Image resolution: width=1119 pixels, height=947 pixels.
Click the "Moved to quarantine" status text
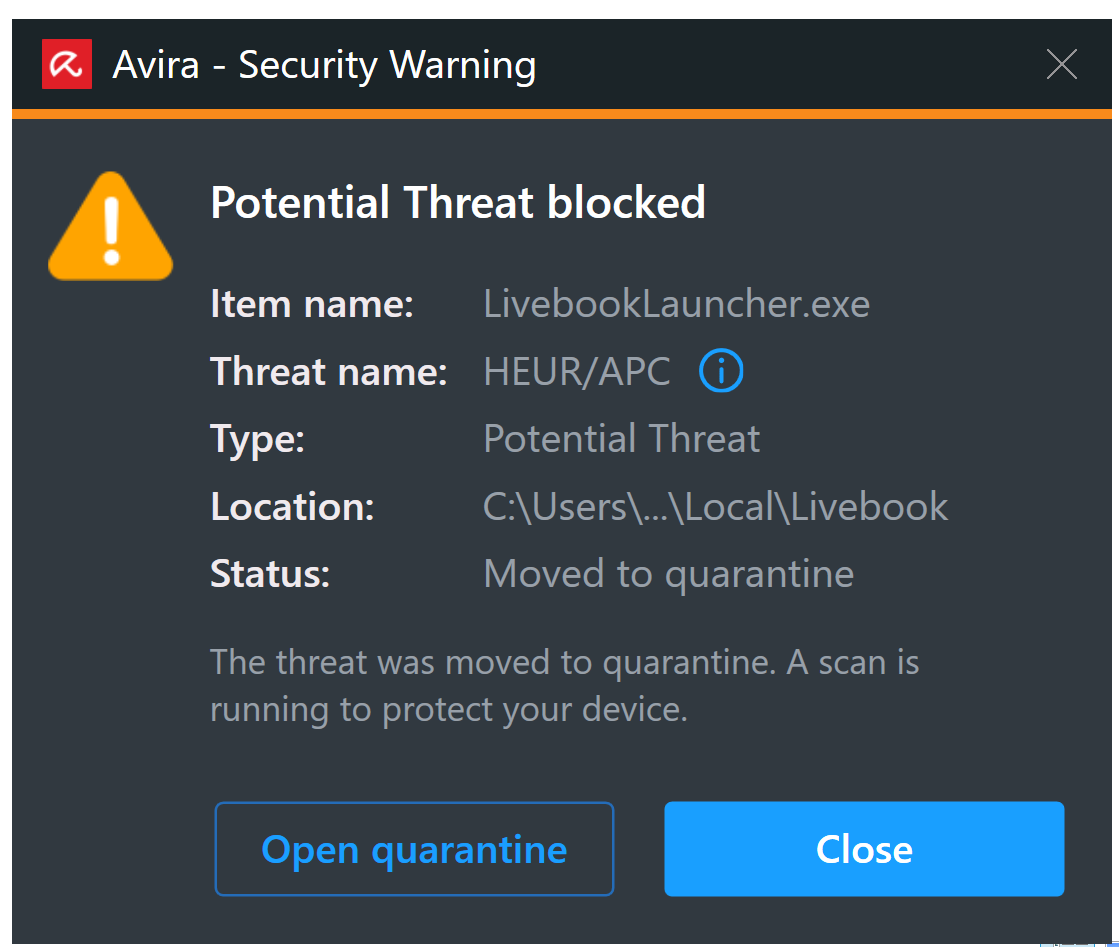tap(668, 573)
